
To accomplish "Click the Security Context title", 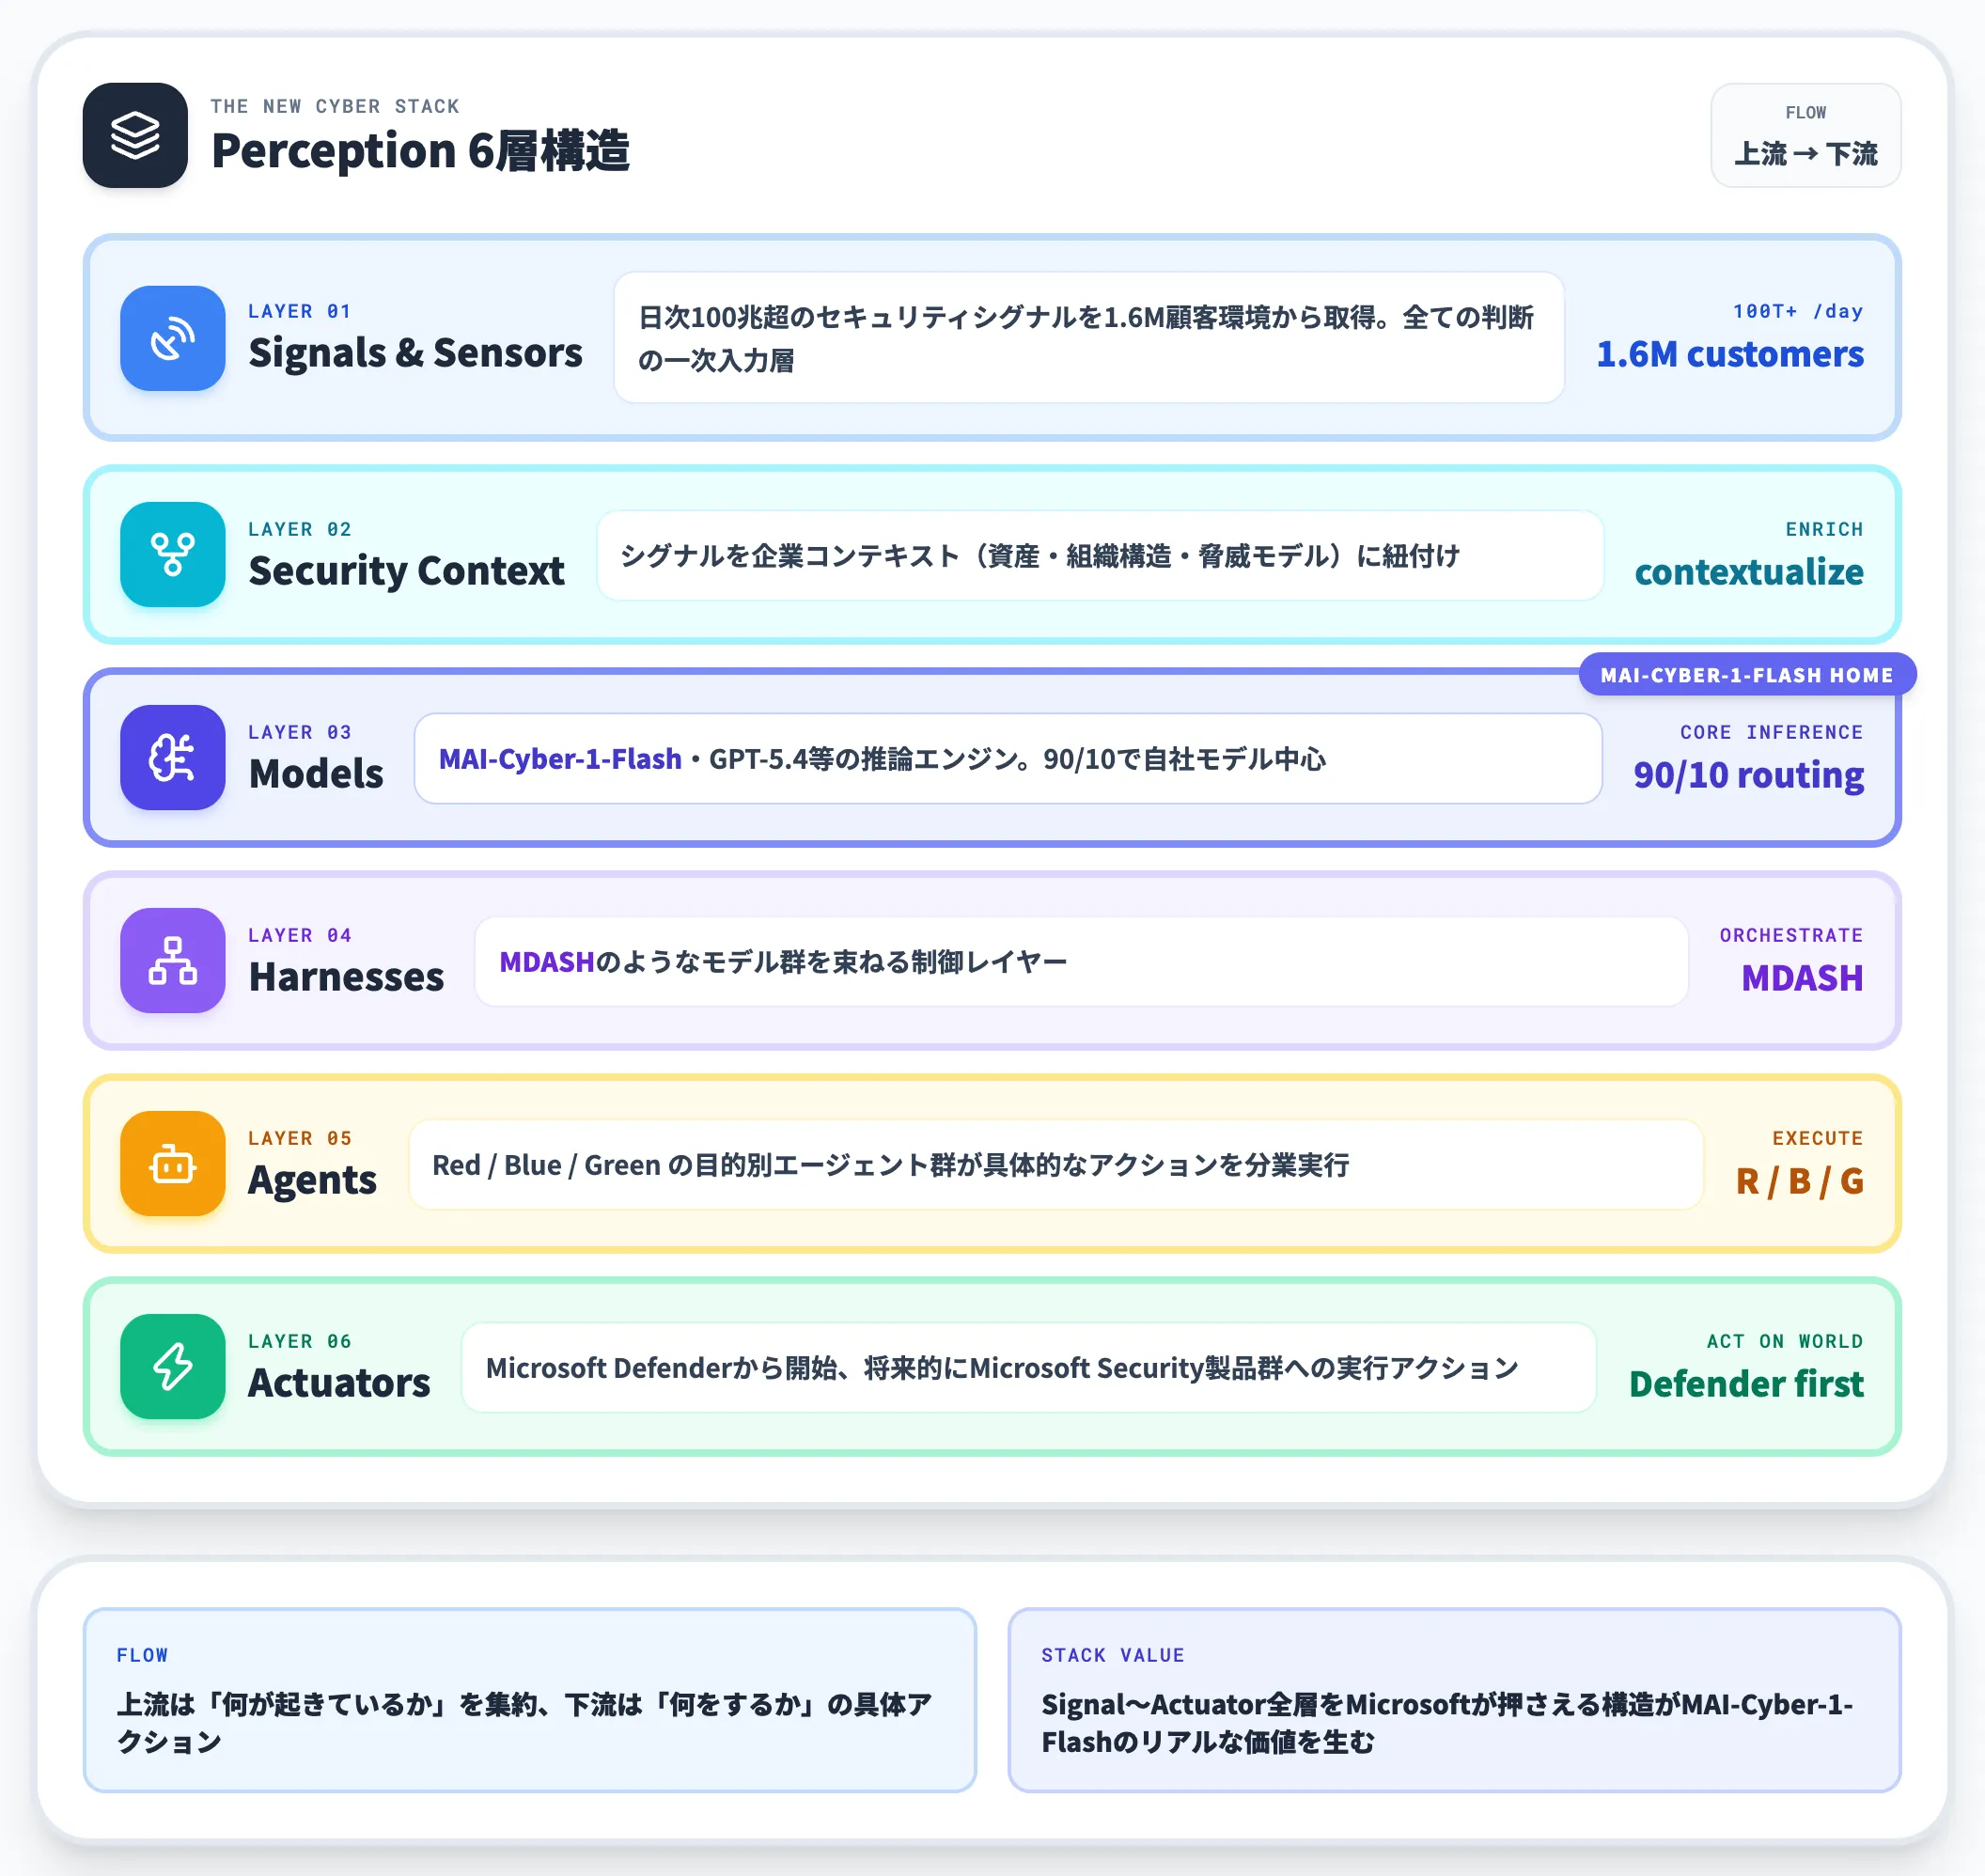I will click(x=406, y=571).
